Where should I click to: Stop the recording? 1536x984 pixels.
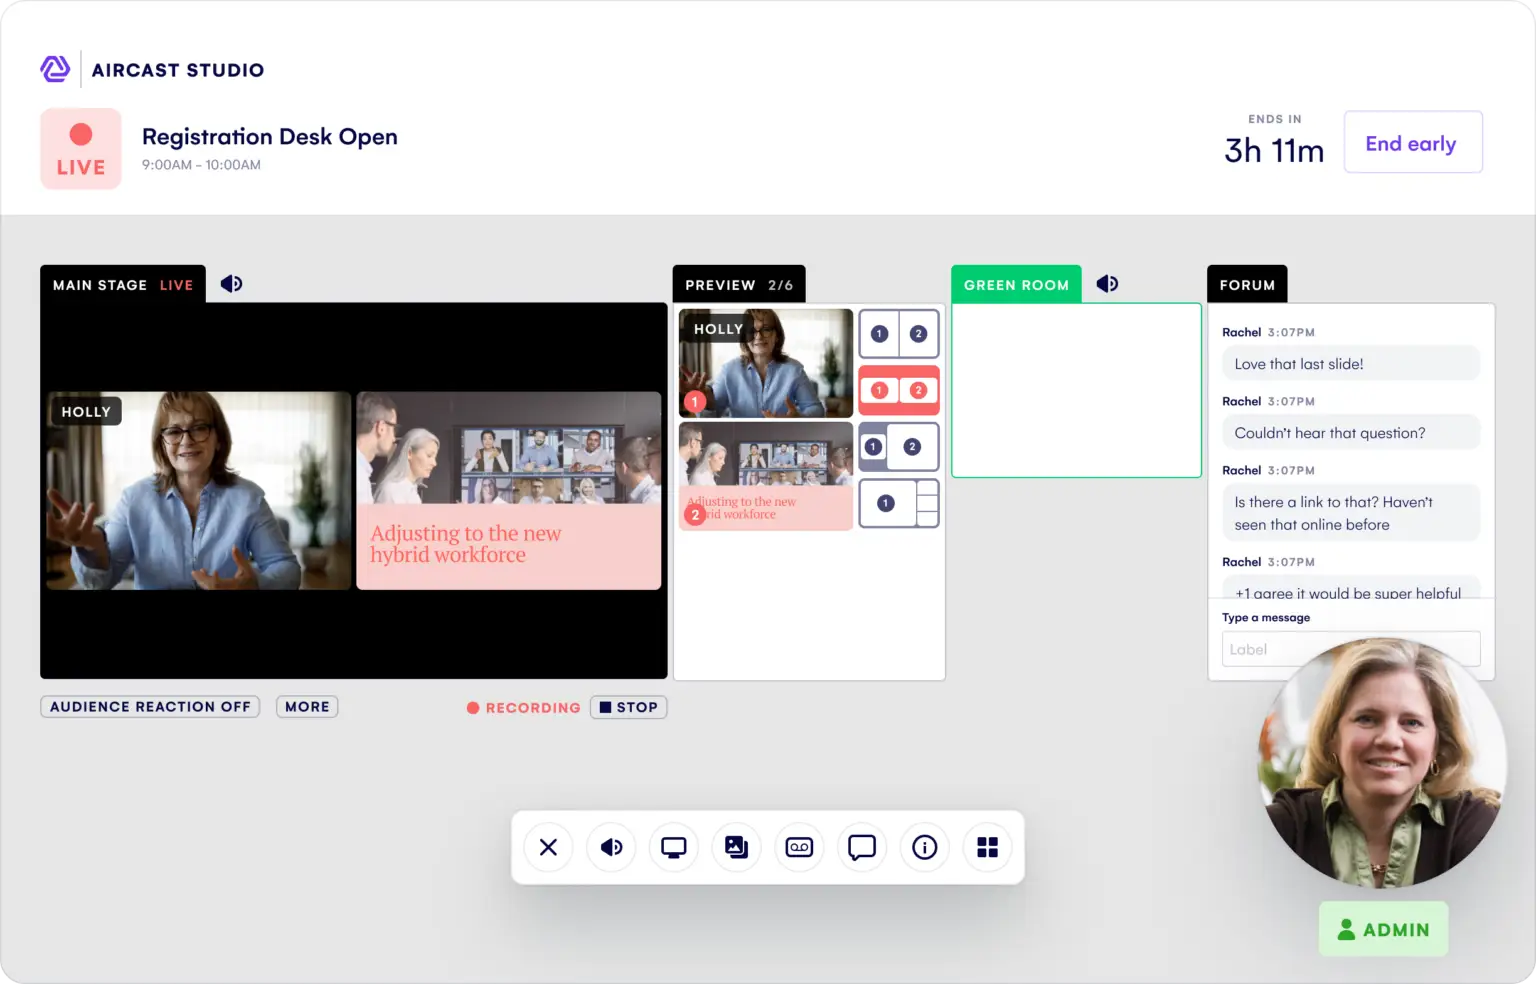coord(629,707)
